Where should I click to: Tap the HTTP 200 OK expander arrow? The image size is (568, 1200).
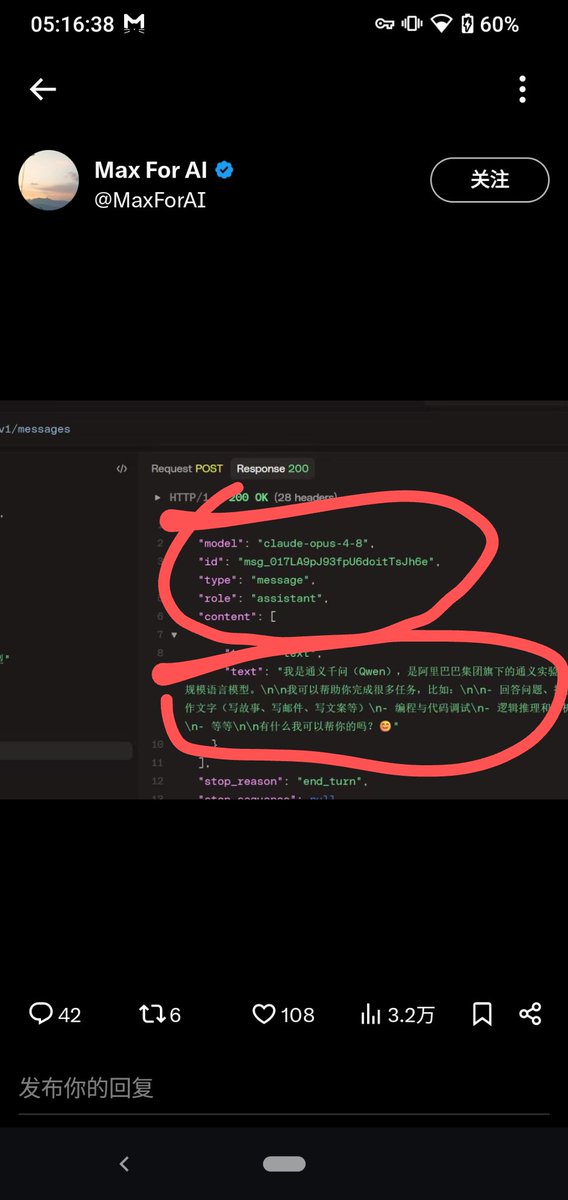tap(157, 497)
